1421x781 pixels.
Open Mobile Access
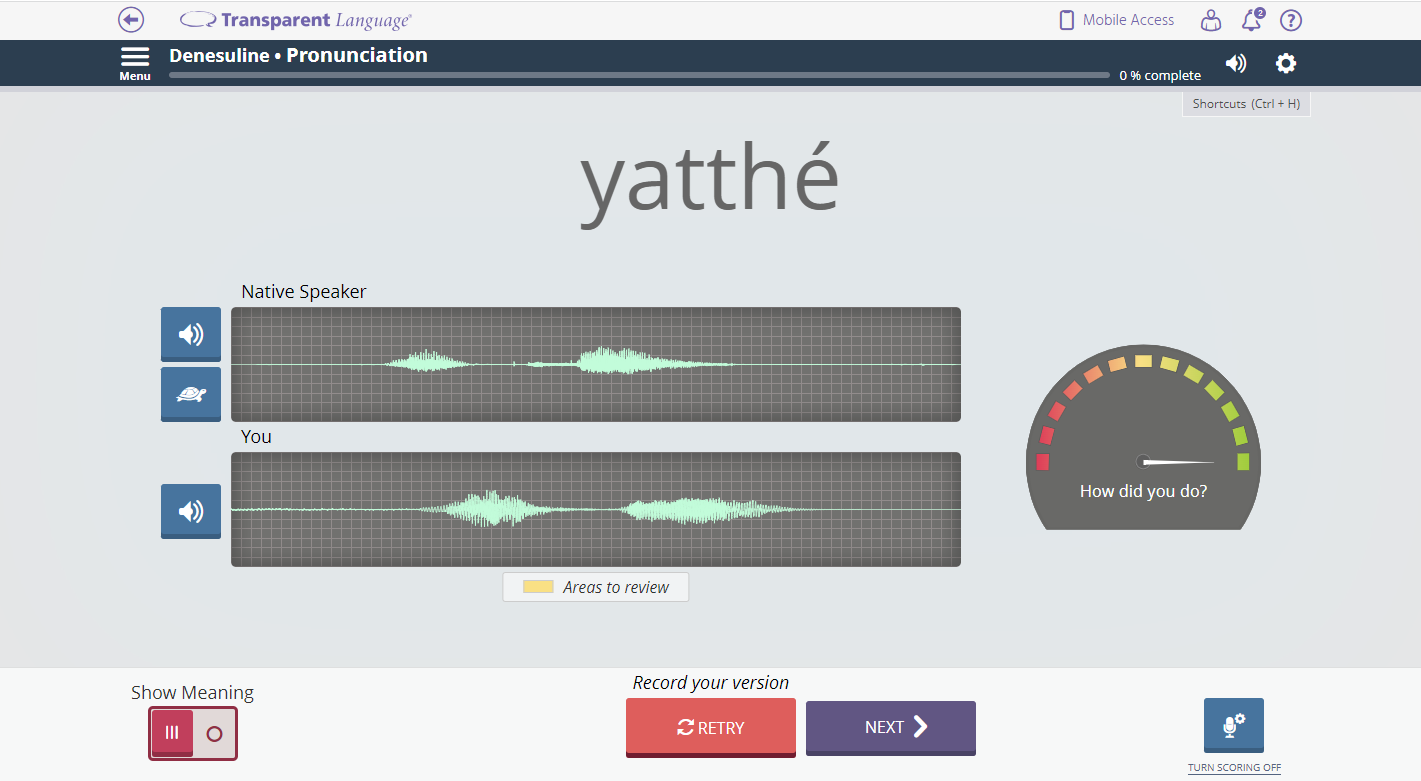[x=1116, y=20]
